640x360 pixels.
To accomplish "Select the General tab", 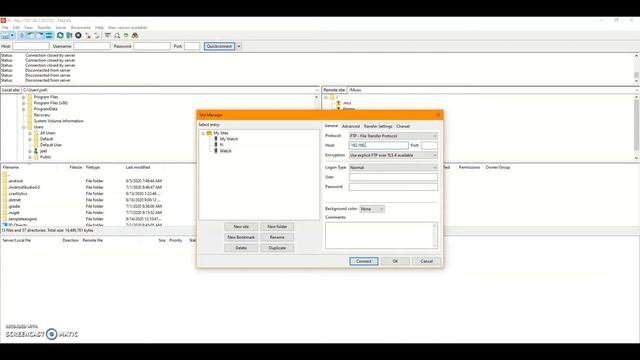I will click(331, 126).
